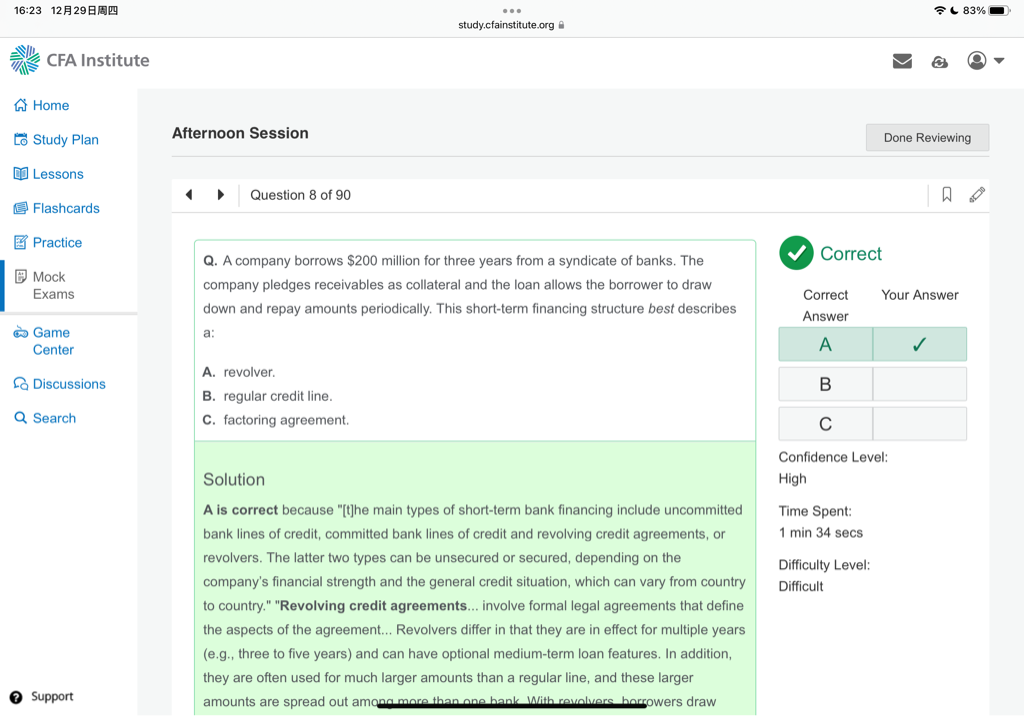Open the user profile avatar icon

click(x=976, y=61)
